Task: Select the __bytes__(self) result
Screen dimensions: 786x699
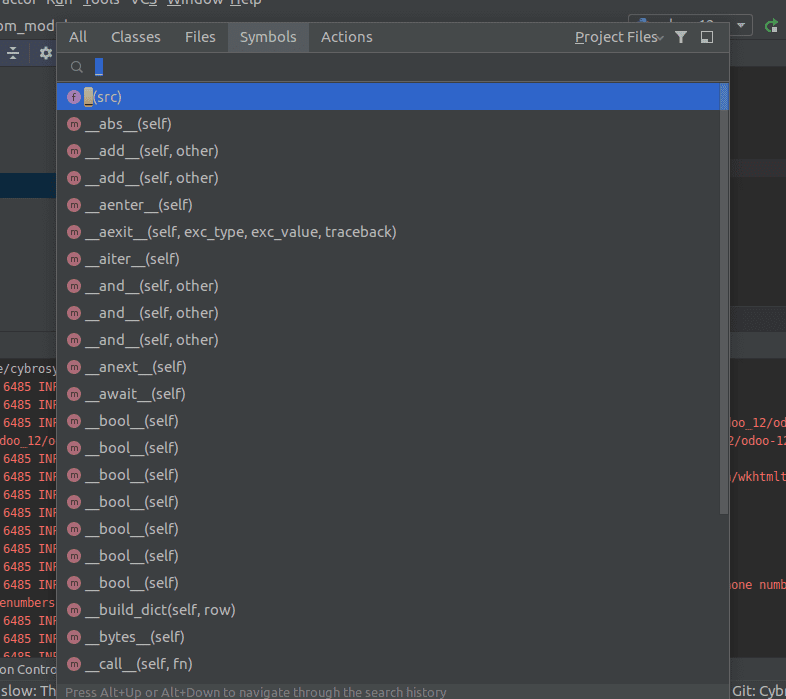Action: pos(388,637)
